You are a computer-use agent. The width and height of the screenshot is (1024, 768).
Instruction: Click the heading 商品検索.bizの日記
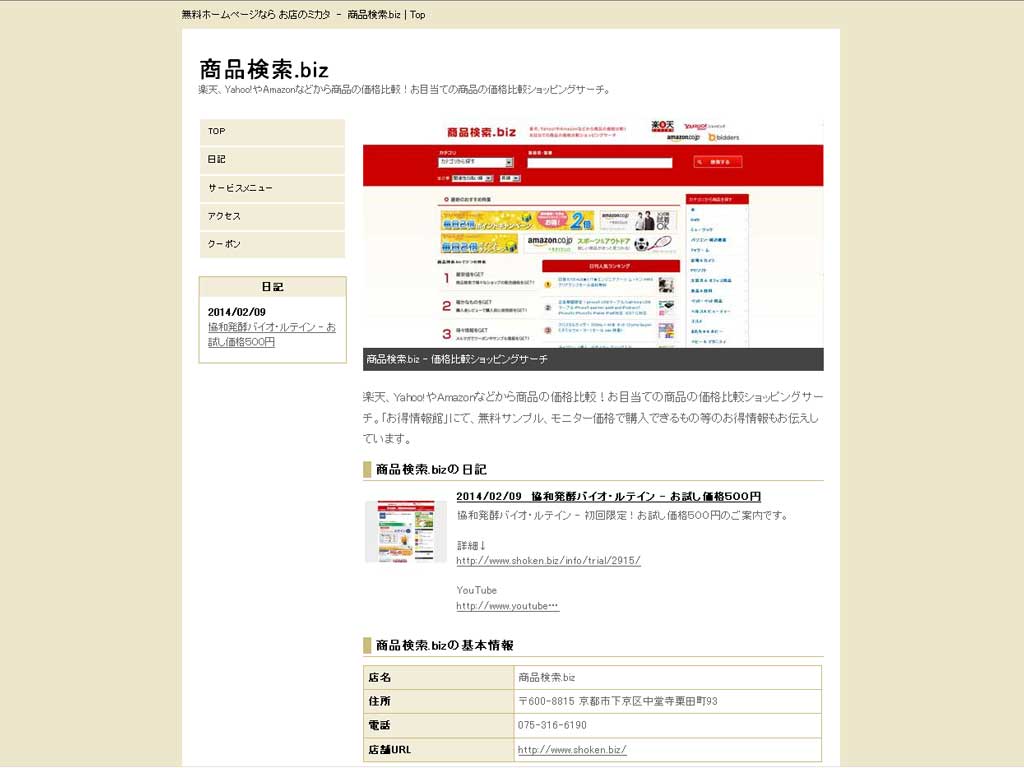(431, 470)
